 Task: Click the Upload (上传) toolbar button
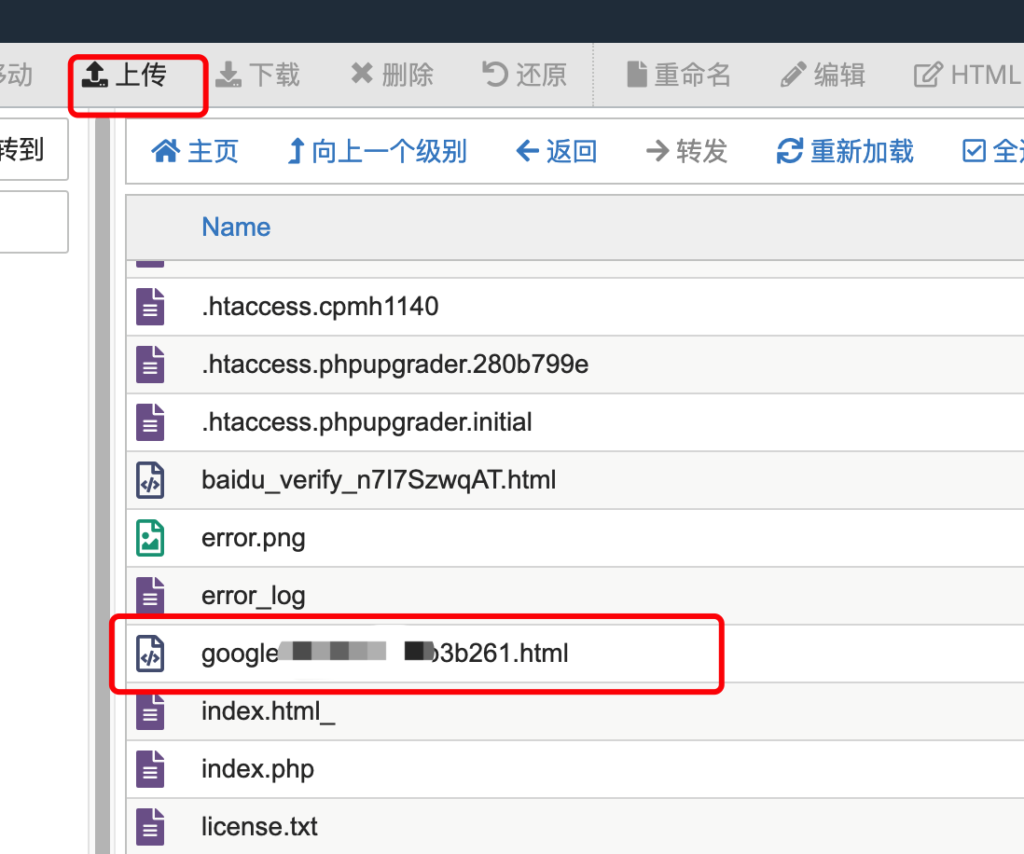(x=124, y=74)
